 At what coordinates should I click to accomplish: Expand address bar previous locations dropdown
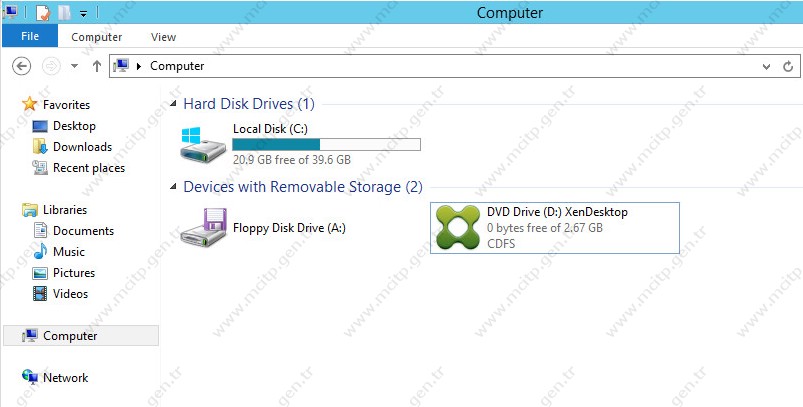pyautogui.click(x=767, y=67)
